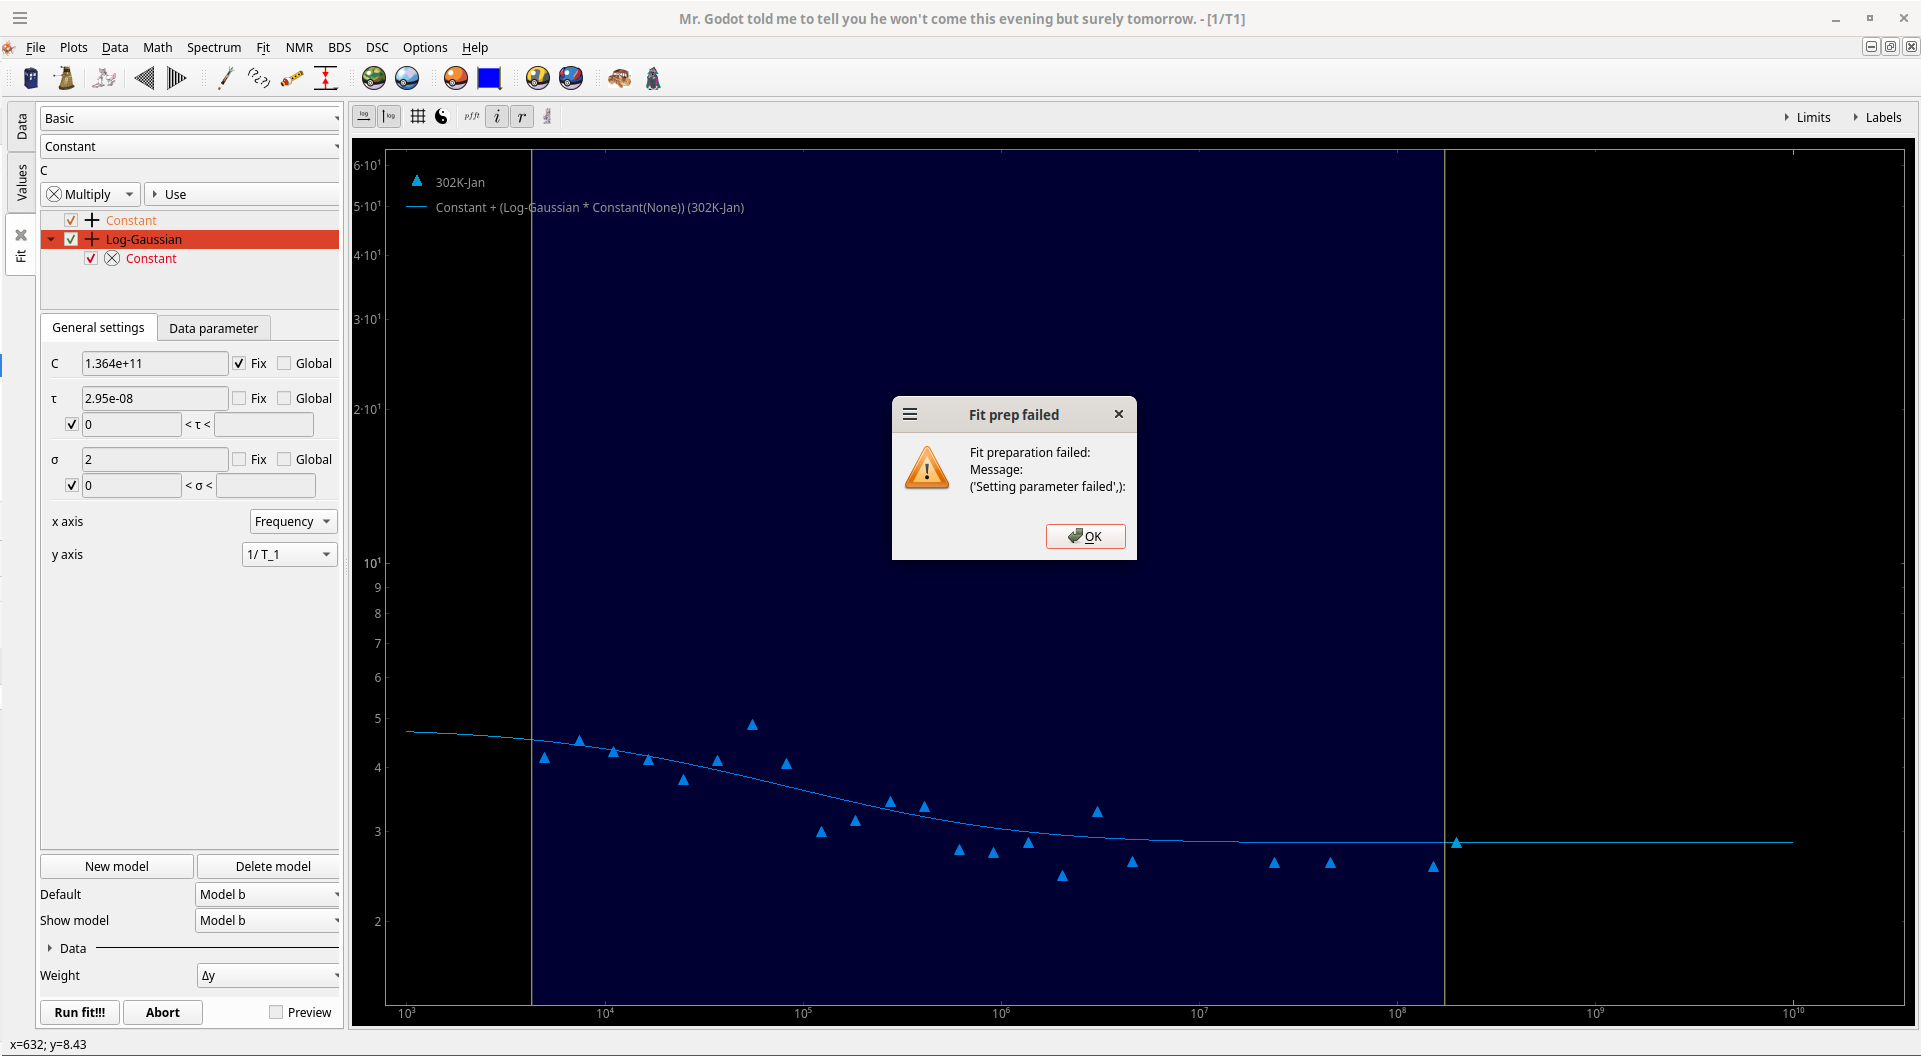Open the x axis Frequency dropdown
The height and width of the screenshot is (1056, 1921).
pos(293,522)
